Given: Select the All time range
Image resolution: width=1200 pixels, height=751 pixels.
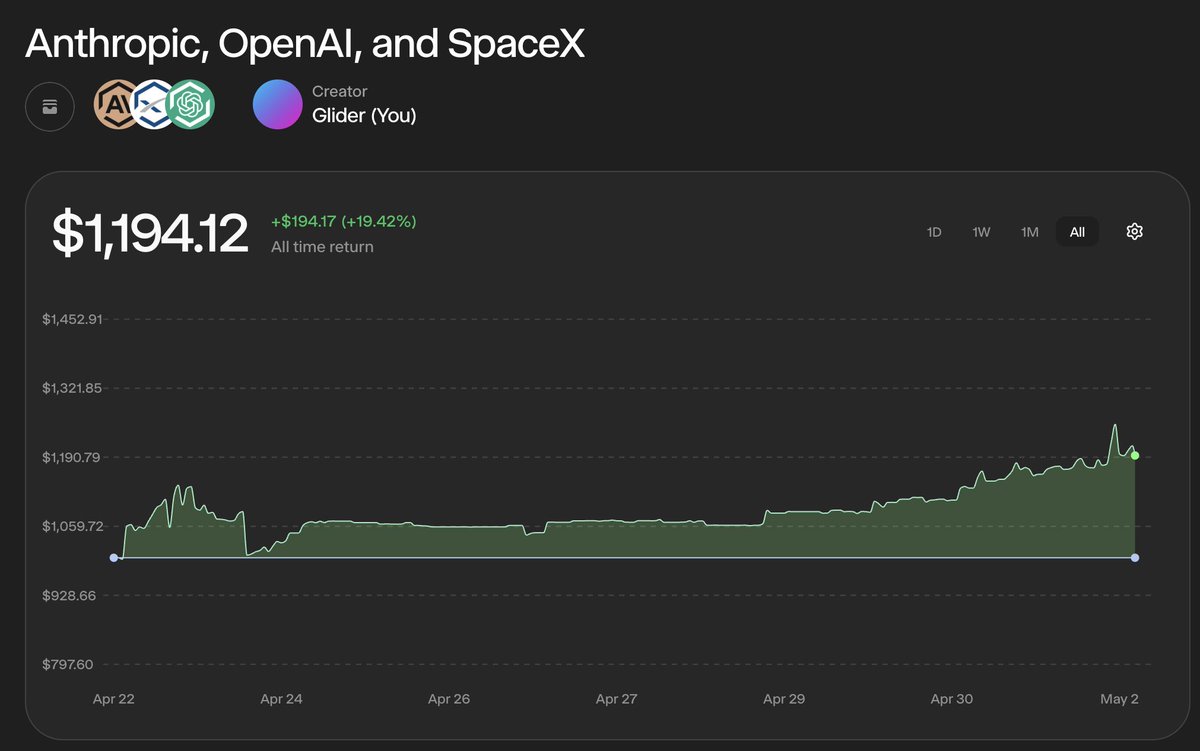Looking at the screenshot, I should tap(1077, 232).
